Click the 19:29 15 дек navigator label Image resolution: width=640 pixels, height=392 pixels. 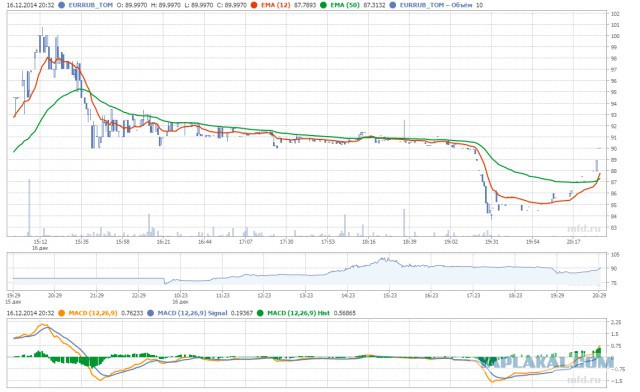[x=13, y=298]
